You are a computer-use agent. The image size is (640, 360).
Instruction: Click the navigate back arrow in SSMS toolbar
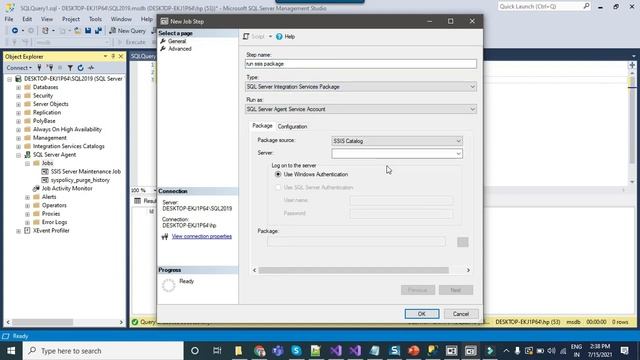click(x=15, y=31)
